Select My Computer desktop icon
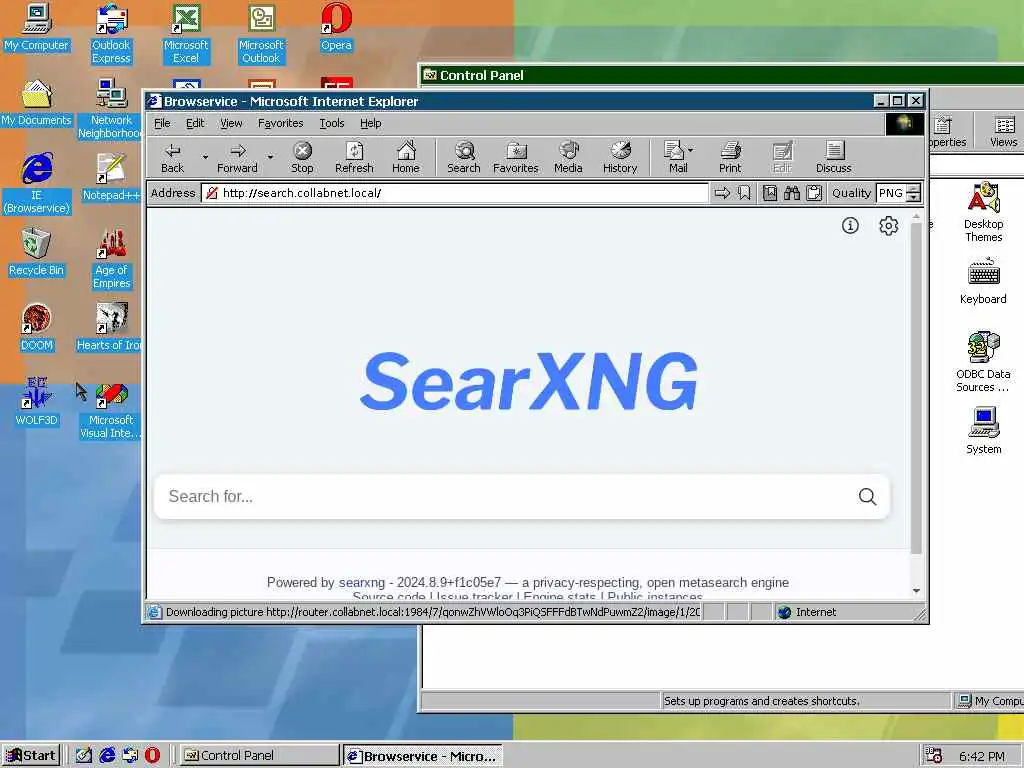This screenshot has width=1024, height=768. point(37,27)
